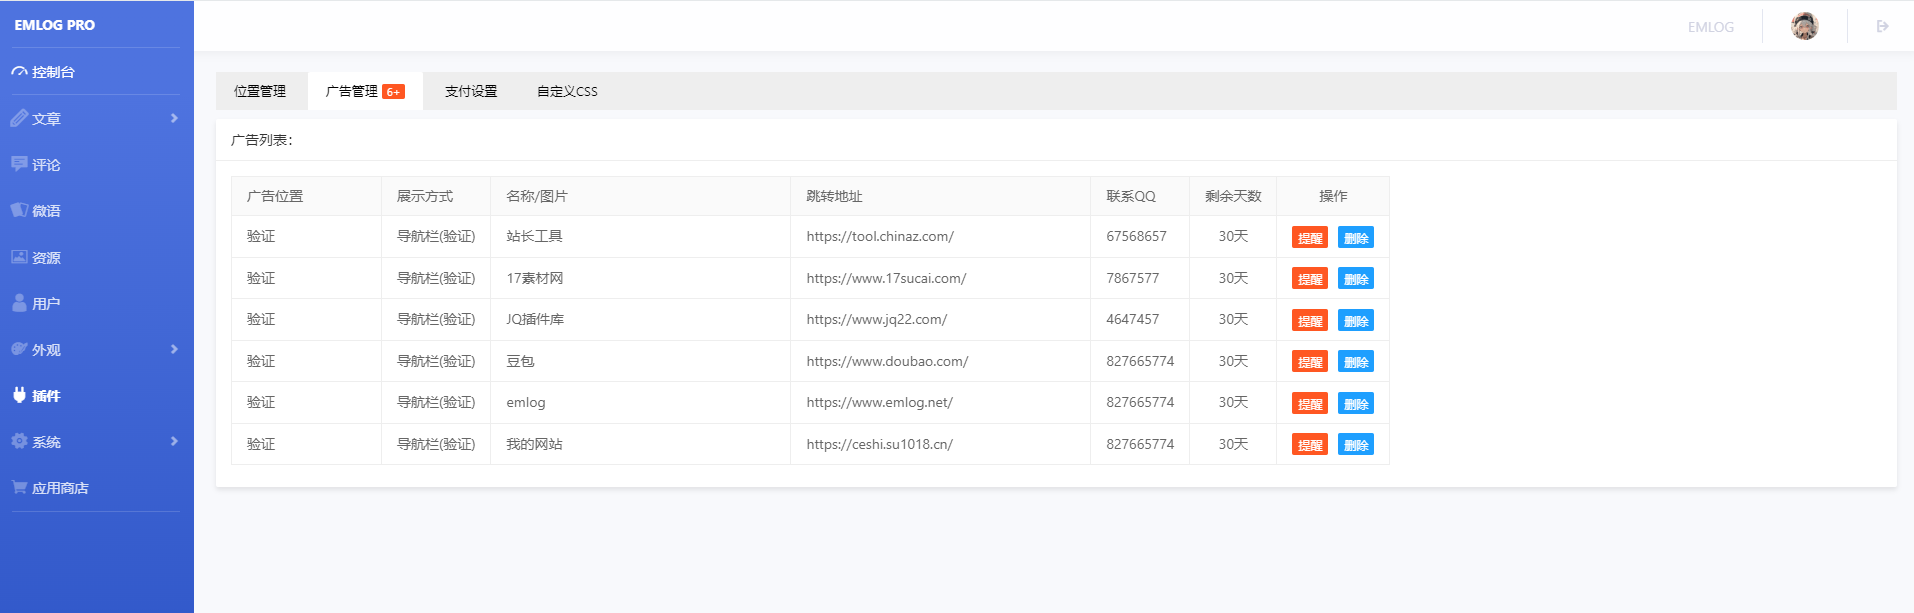Expand the 系统 submenu chevron
The image size is (1914, 613).
pos(174,441)
